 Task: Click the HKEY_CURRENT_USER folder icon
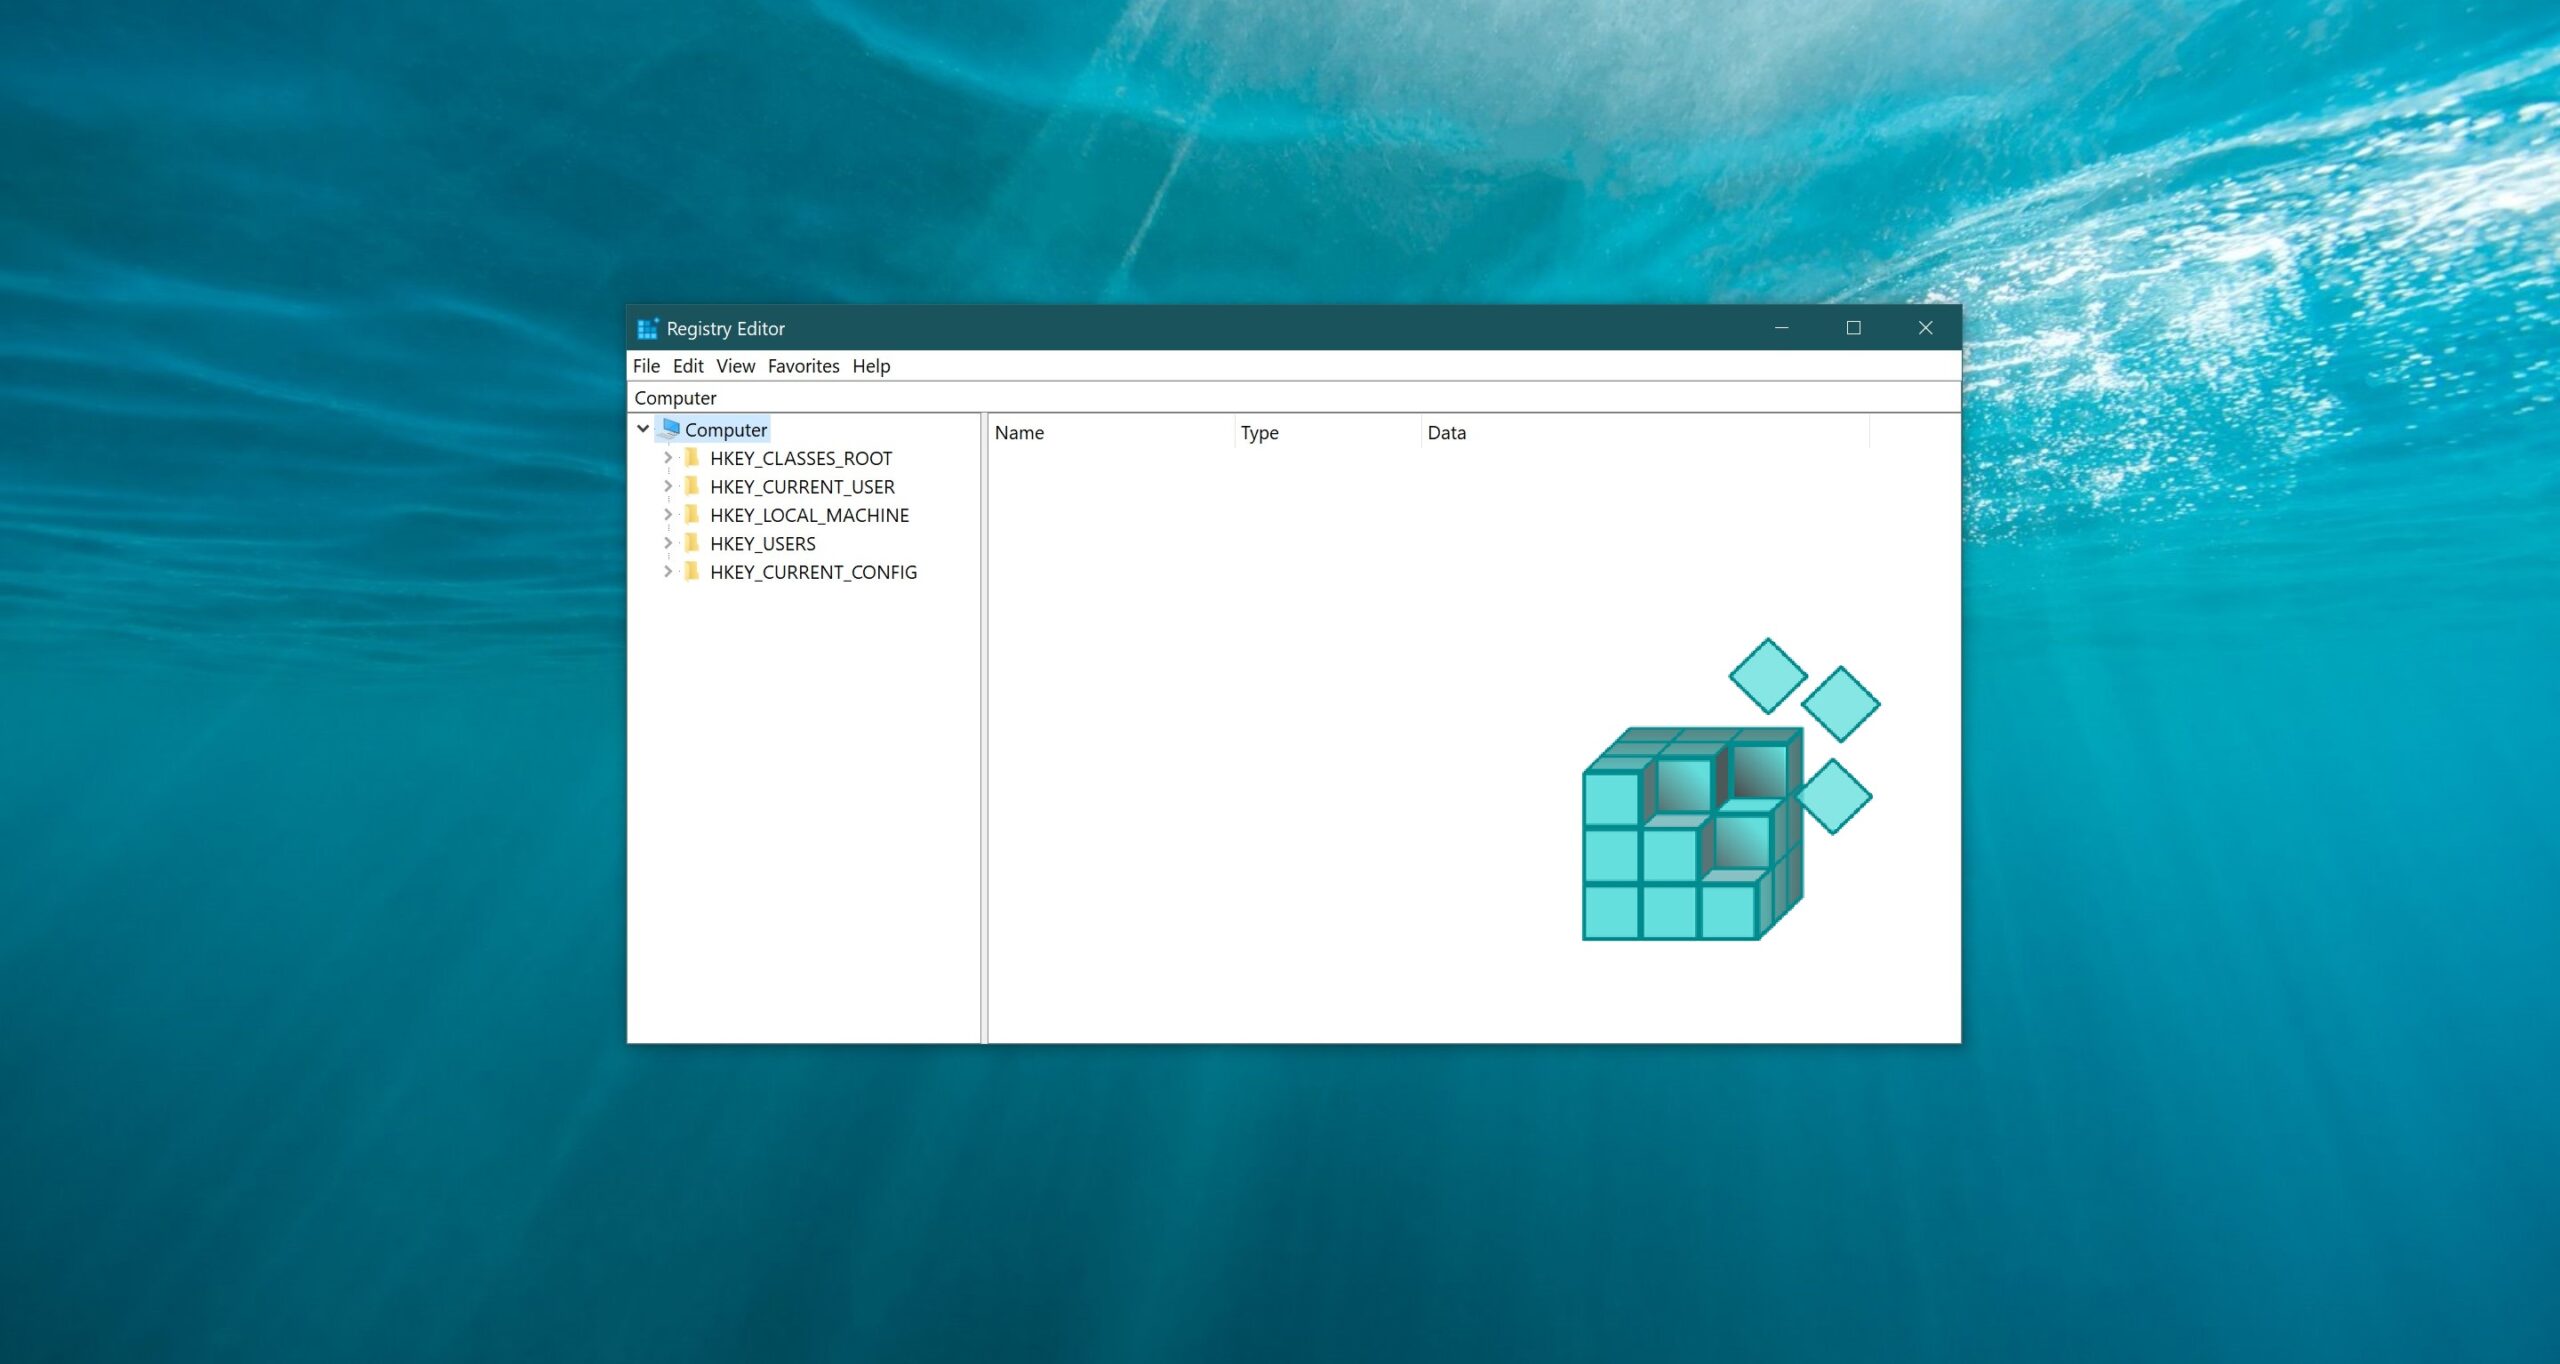click(691, 487)
